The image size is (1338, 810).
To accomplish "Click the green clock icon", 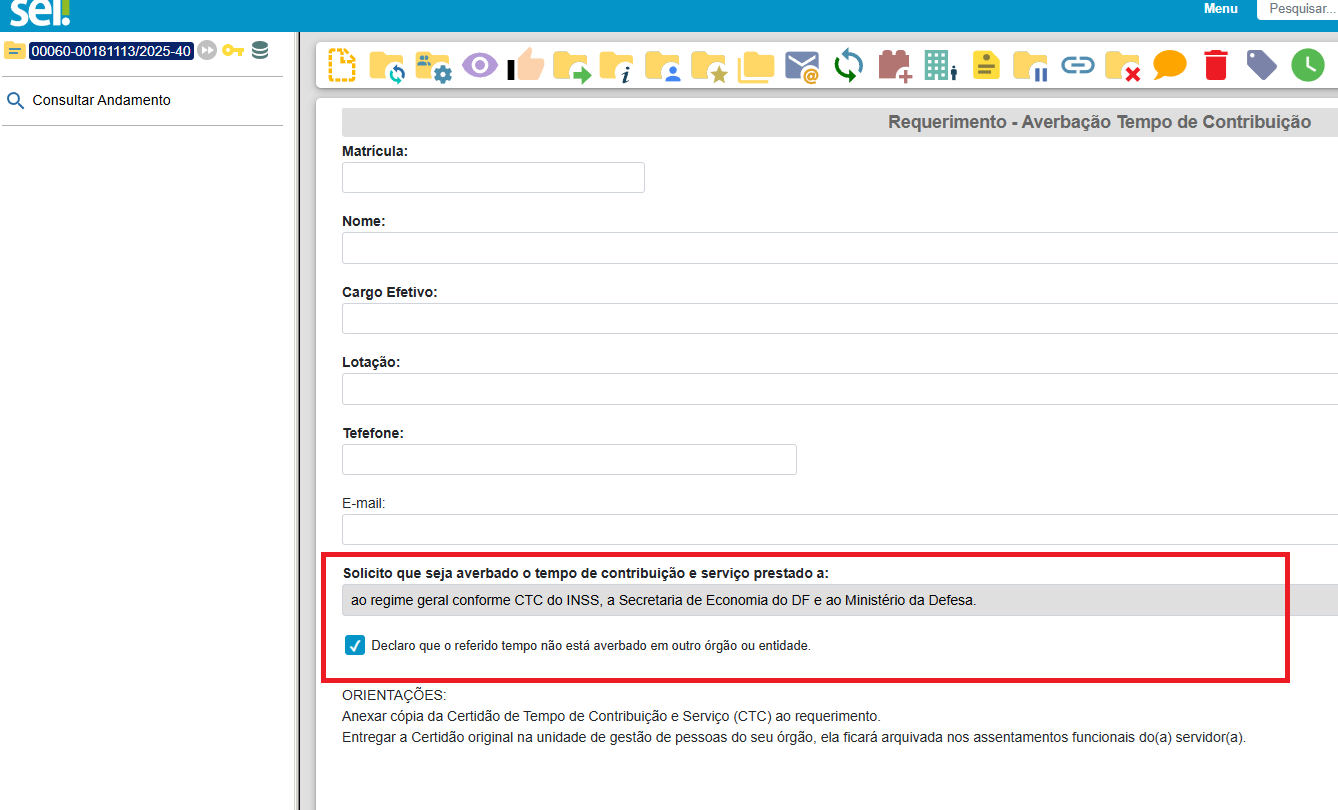I will click(1307, 66).
